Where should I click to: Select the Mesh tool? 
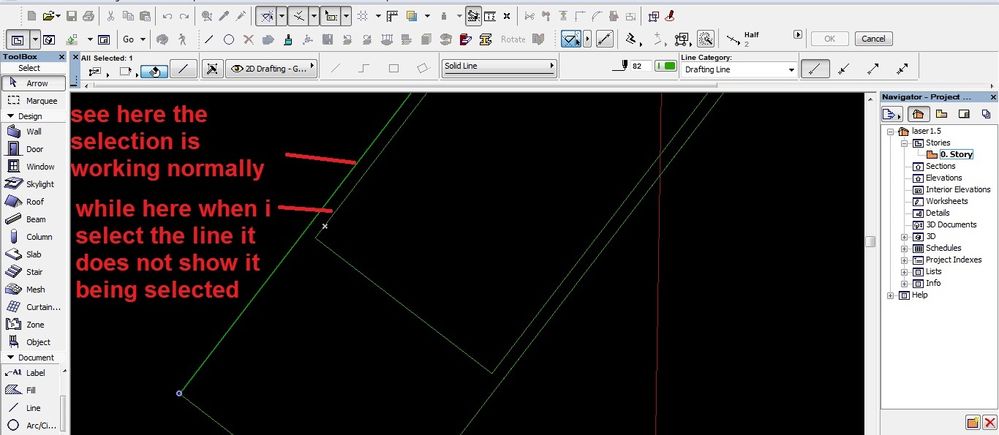click(33, 289)
